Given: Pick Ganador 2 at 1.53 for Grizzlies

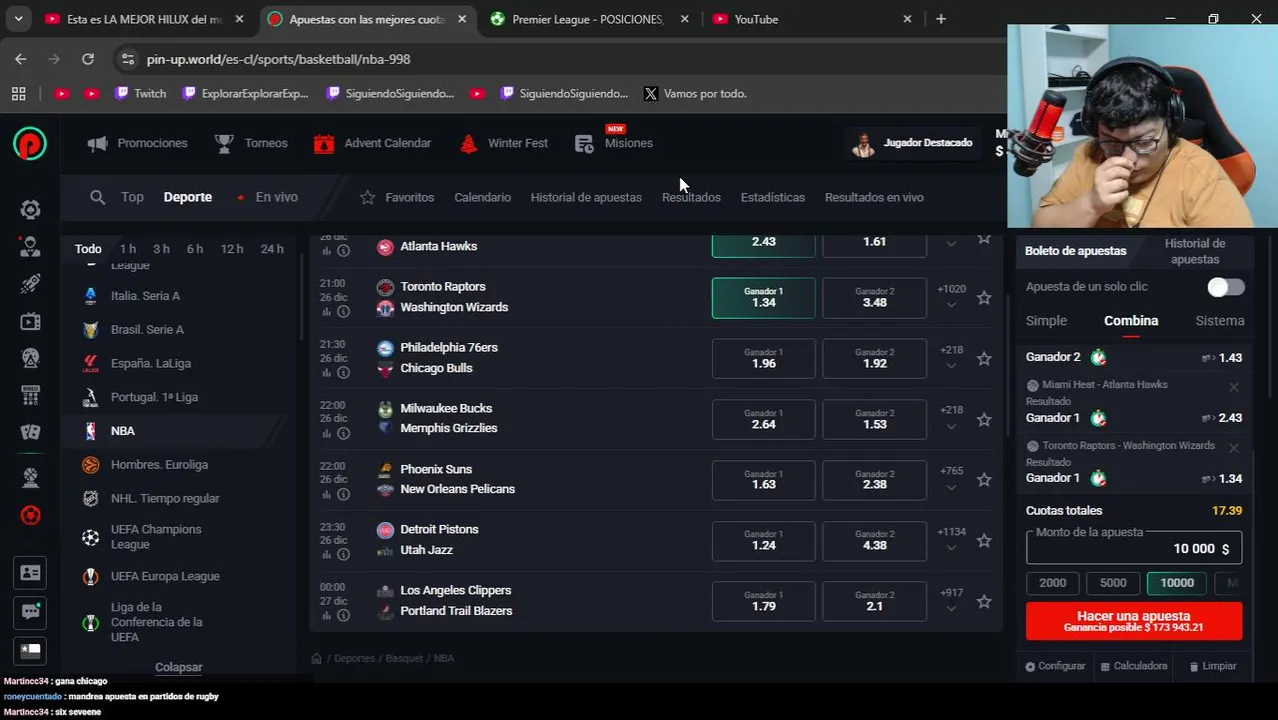Looking at the screenshot, I should tap(874, 419).
